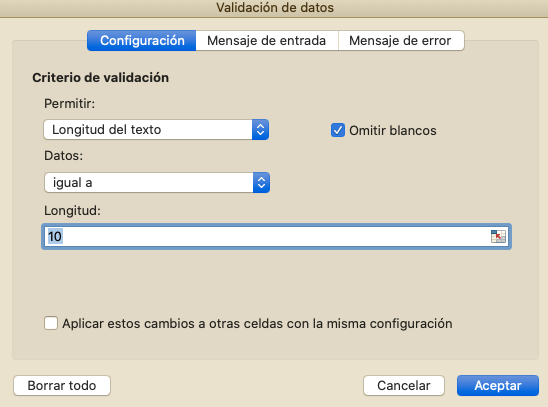Viewport: 548px width, 407px height.
Task: Switch to the Mensaje de error tab
Action: (x=401, y=41)
